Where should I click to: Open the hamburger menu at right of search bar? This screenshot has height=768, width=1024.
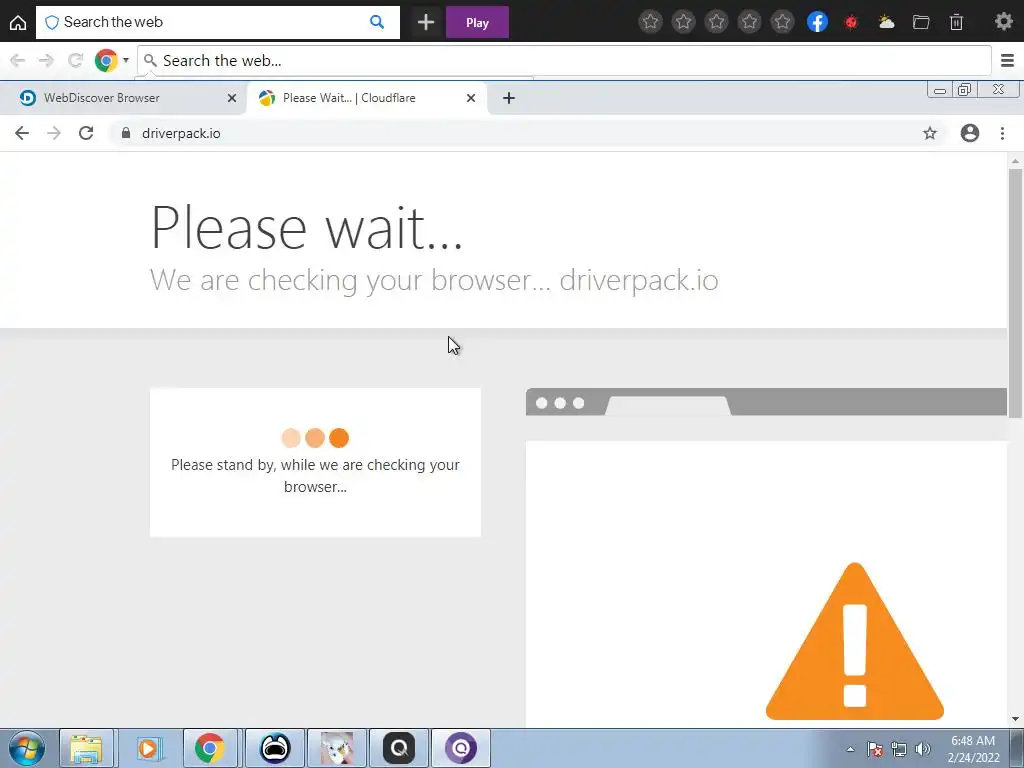(x=1007, y=61)
